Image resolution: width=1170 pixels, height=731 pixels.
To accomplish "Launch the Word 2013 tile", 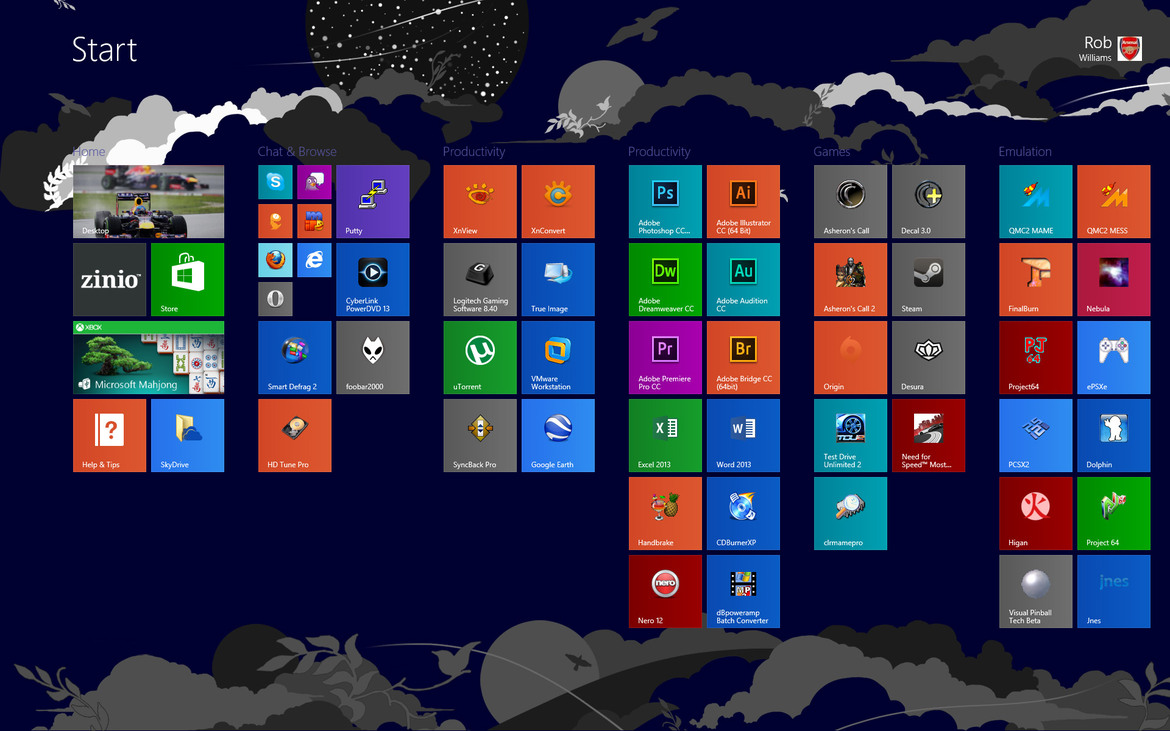I will point(743,436).
